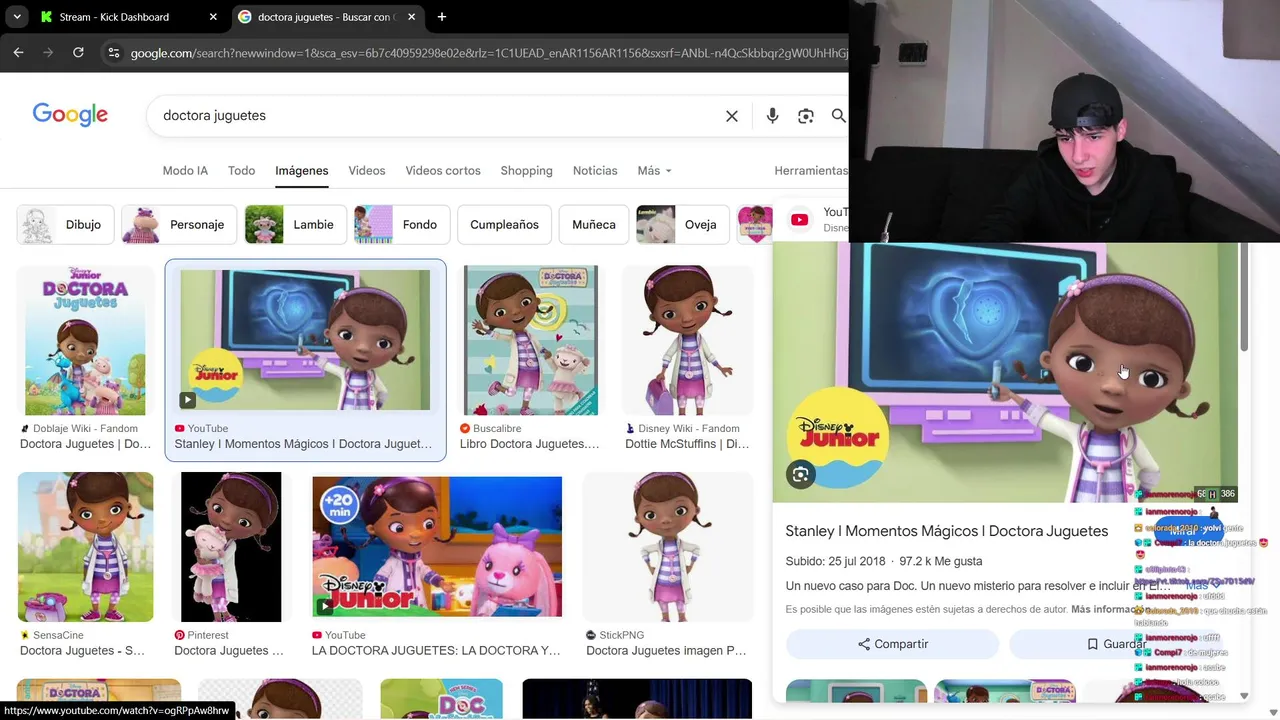Screen dimensions: 1280x720
Task: Open StickPNG Doctora Juguetes image thumbnail
Action: point(668,547)
